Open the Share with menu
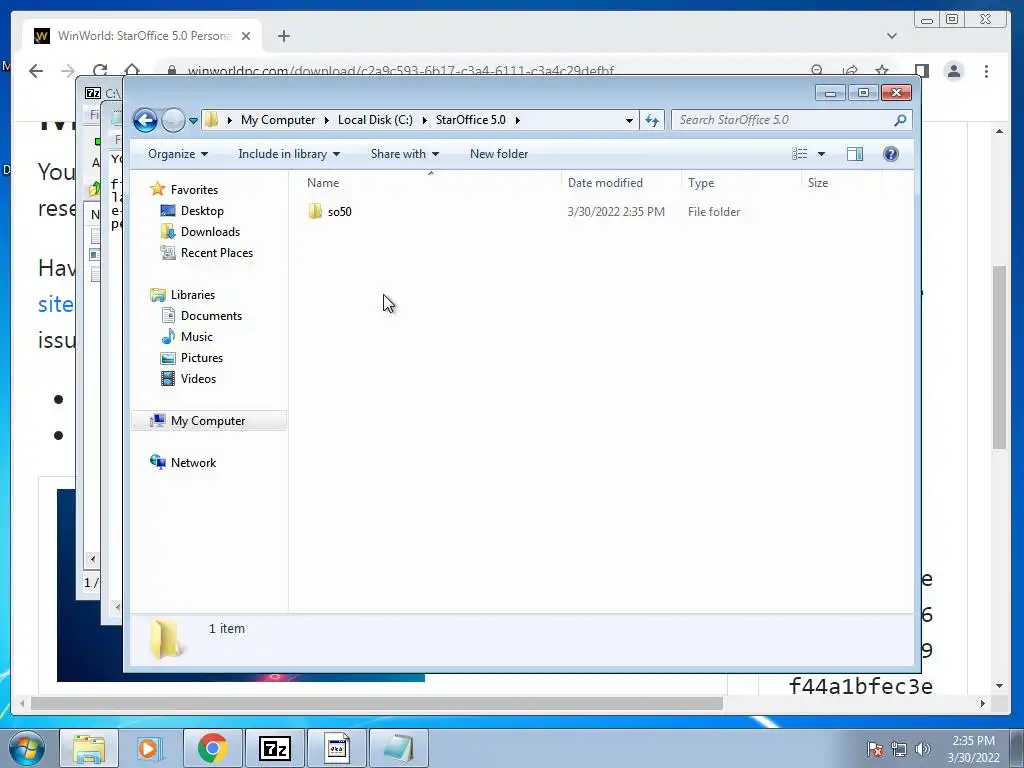This screenshot has height=768, width=1024. point(405,154)
